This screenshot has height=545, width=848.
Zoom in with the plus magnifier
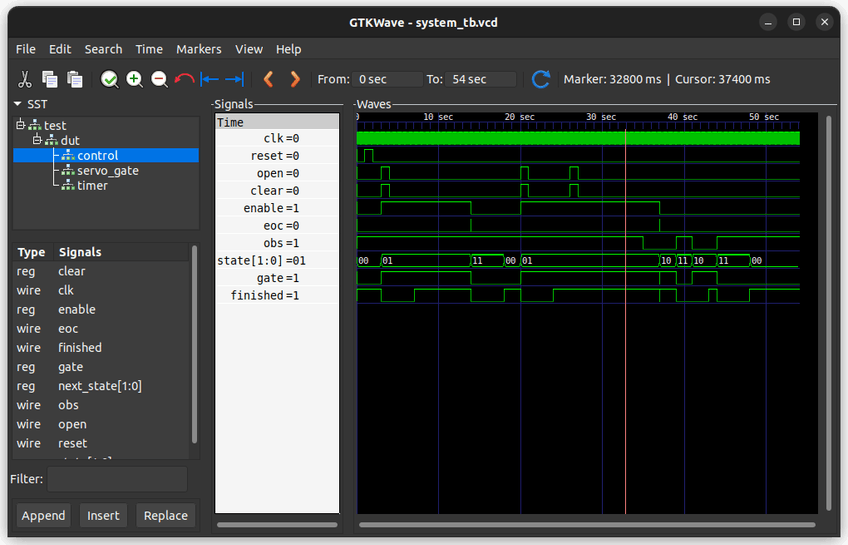point(134,79)
